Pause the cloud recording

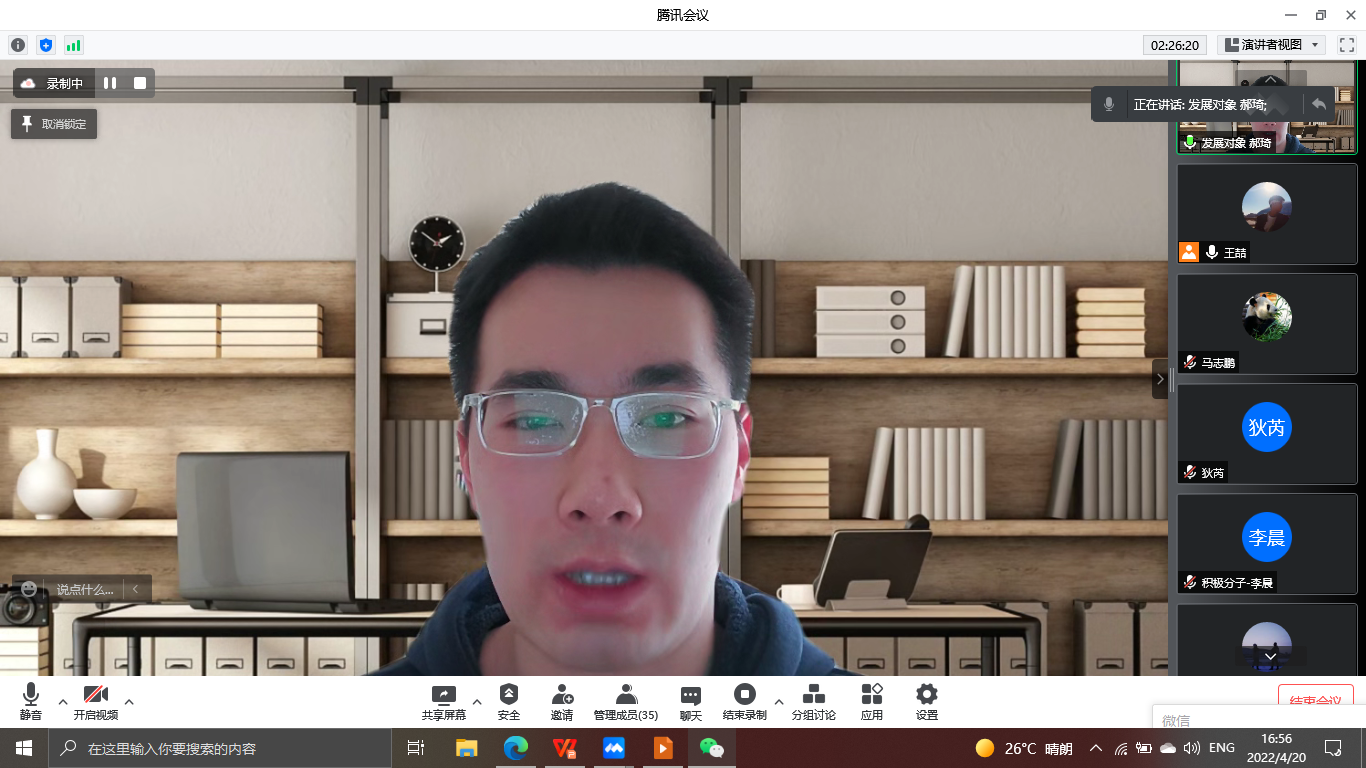click(x=110, y=84)
